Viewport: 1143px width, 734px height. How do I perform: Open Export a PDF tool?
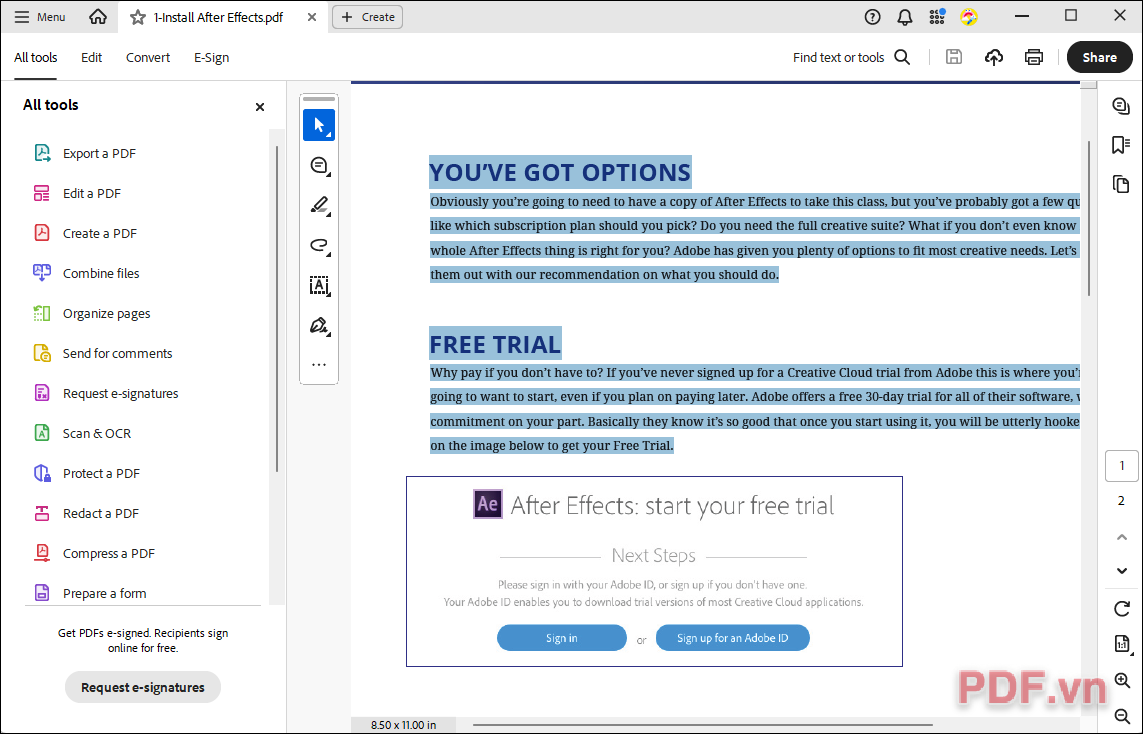(x=85, y=153)
